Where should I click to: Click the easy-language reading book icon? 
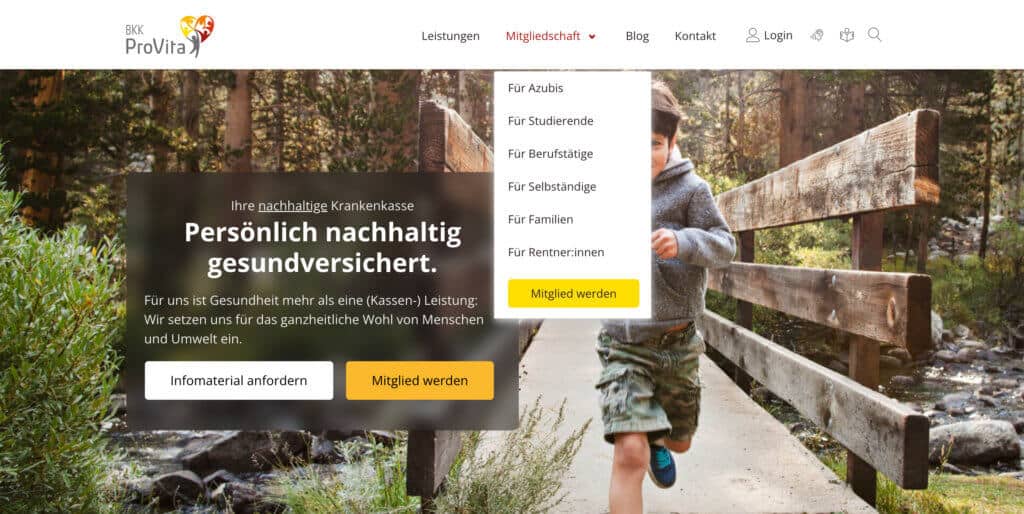[846, 35]
